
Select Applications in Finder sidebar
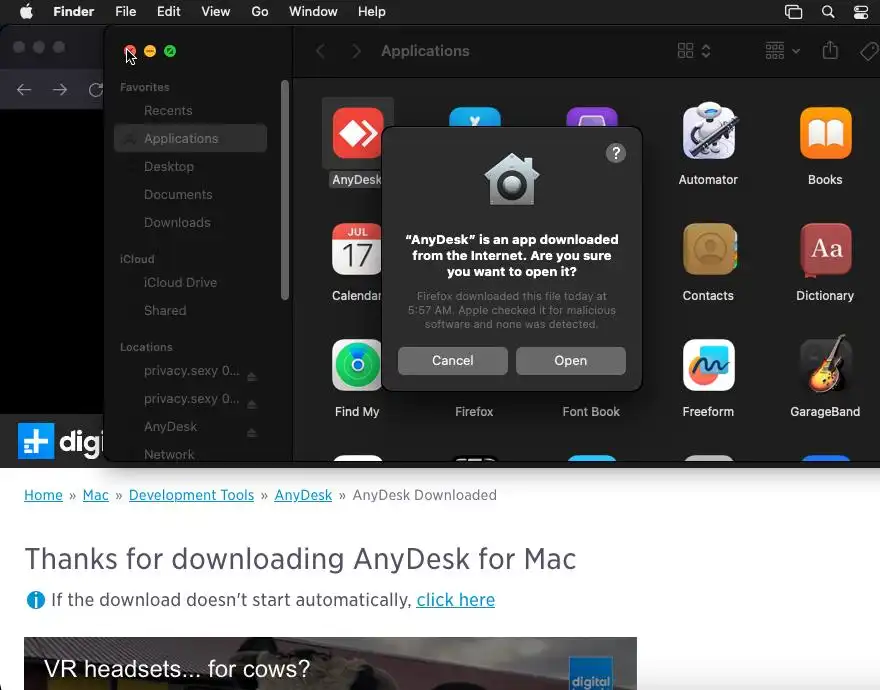pos(190,138)
